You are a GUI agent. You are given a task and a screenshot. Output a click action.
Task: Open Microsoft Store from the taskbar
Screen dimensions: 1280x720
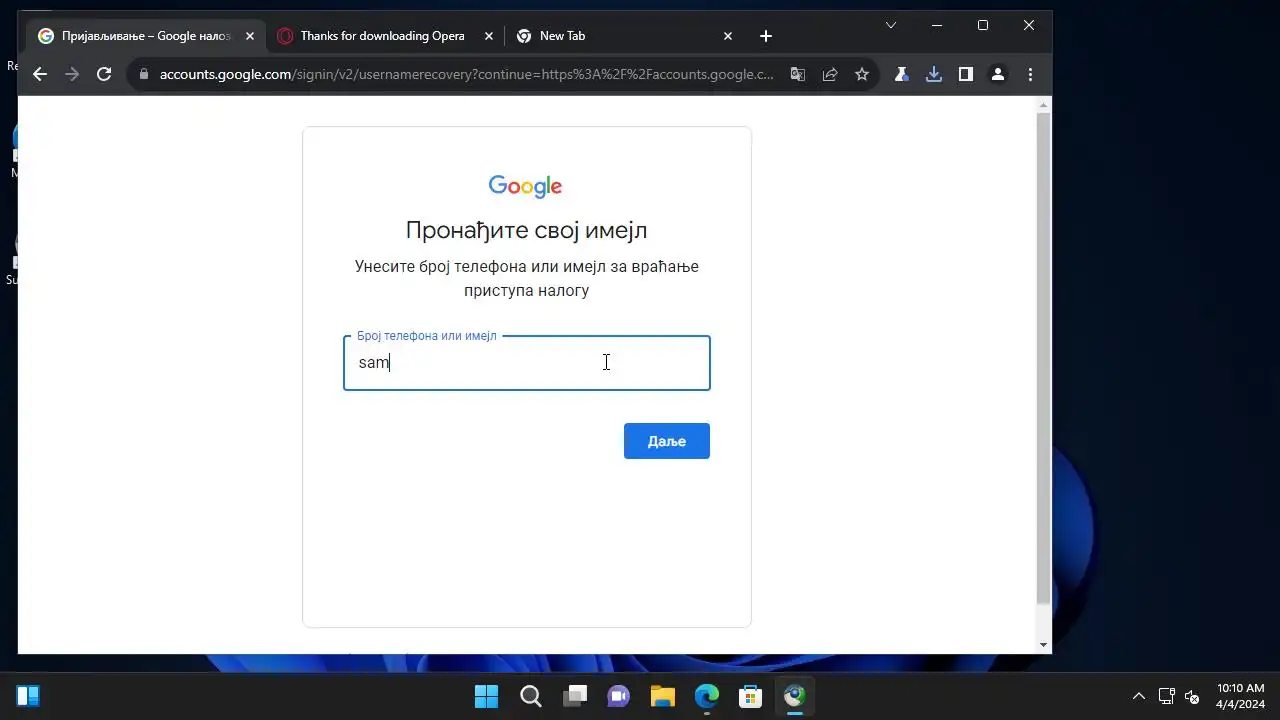(751, 696)
